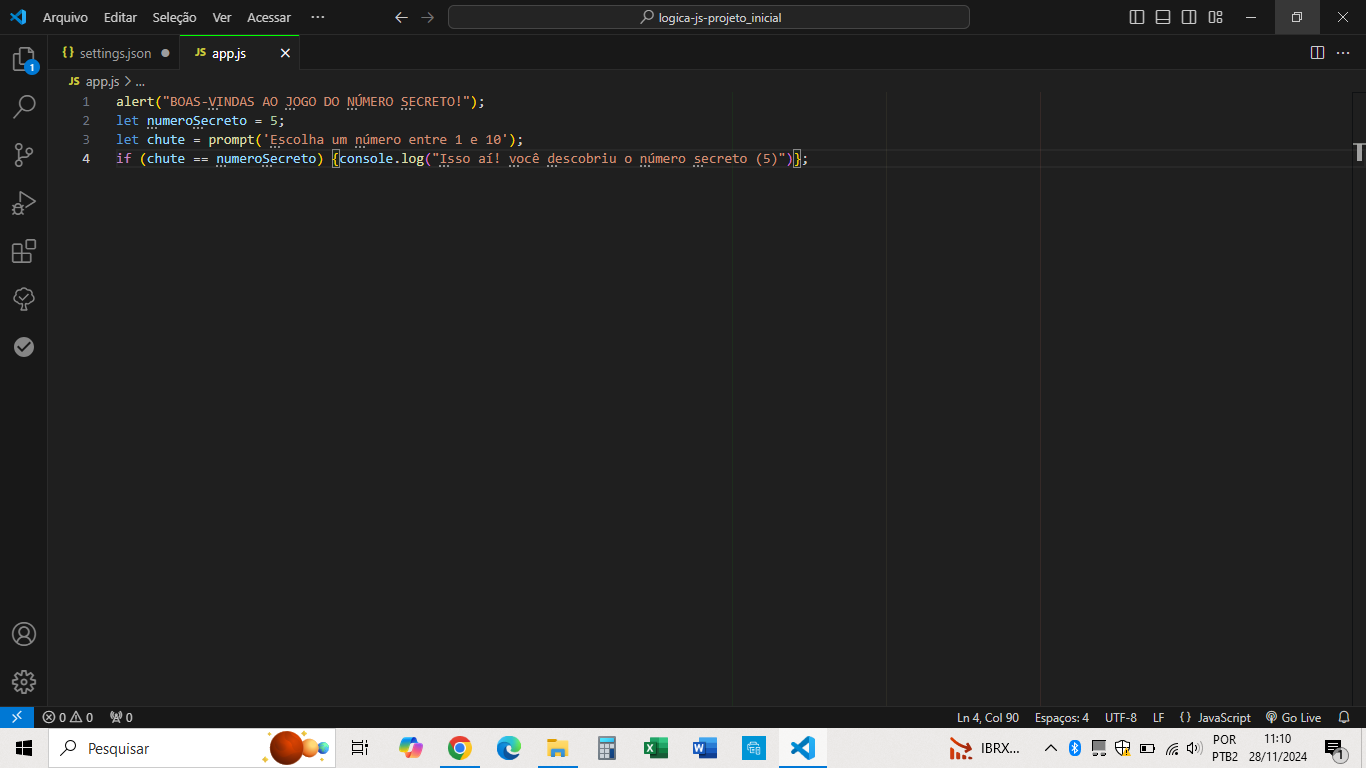Go forward with the right arrow

click(x=428, y=17)
